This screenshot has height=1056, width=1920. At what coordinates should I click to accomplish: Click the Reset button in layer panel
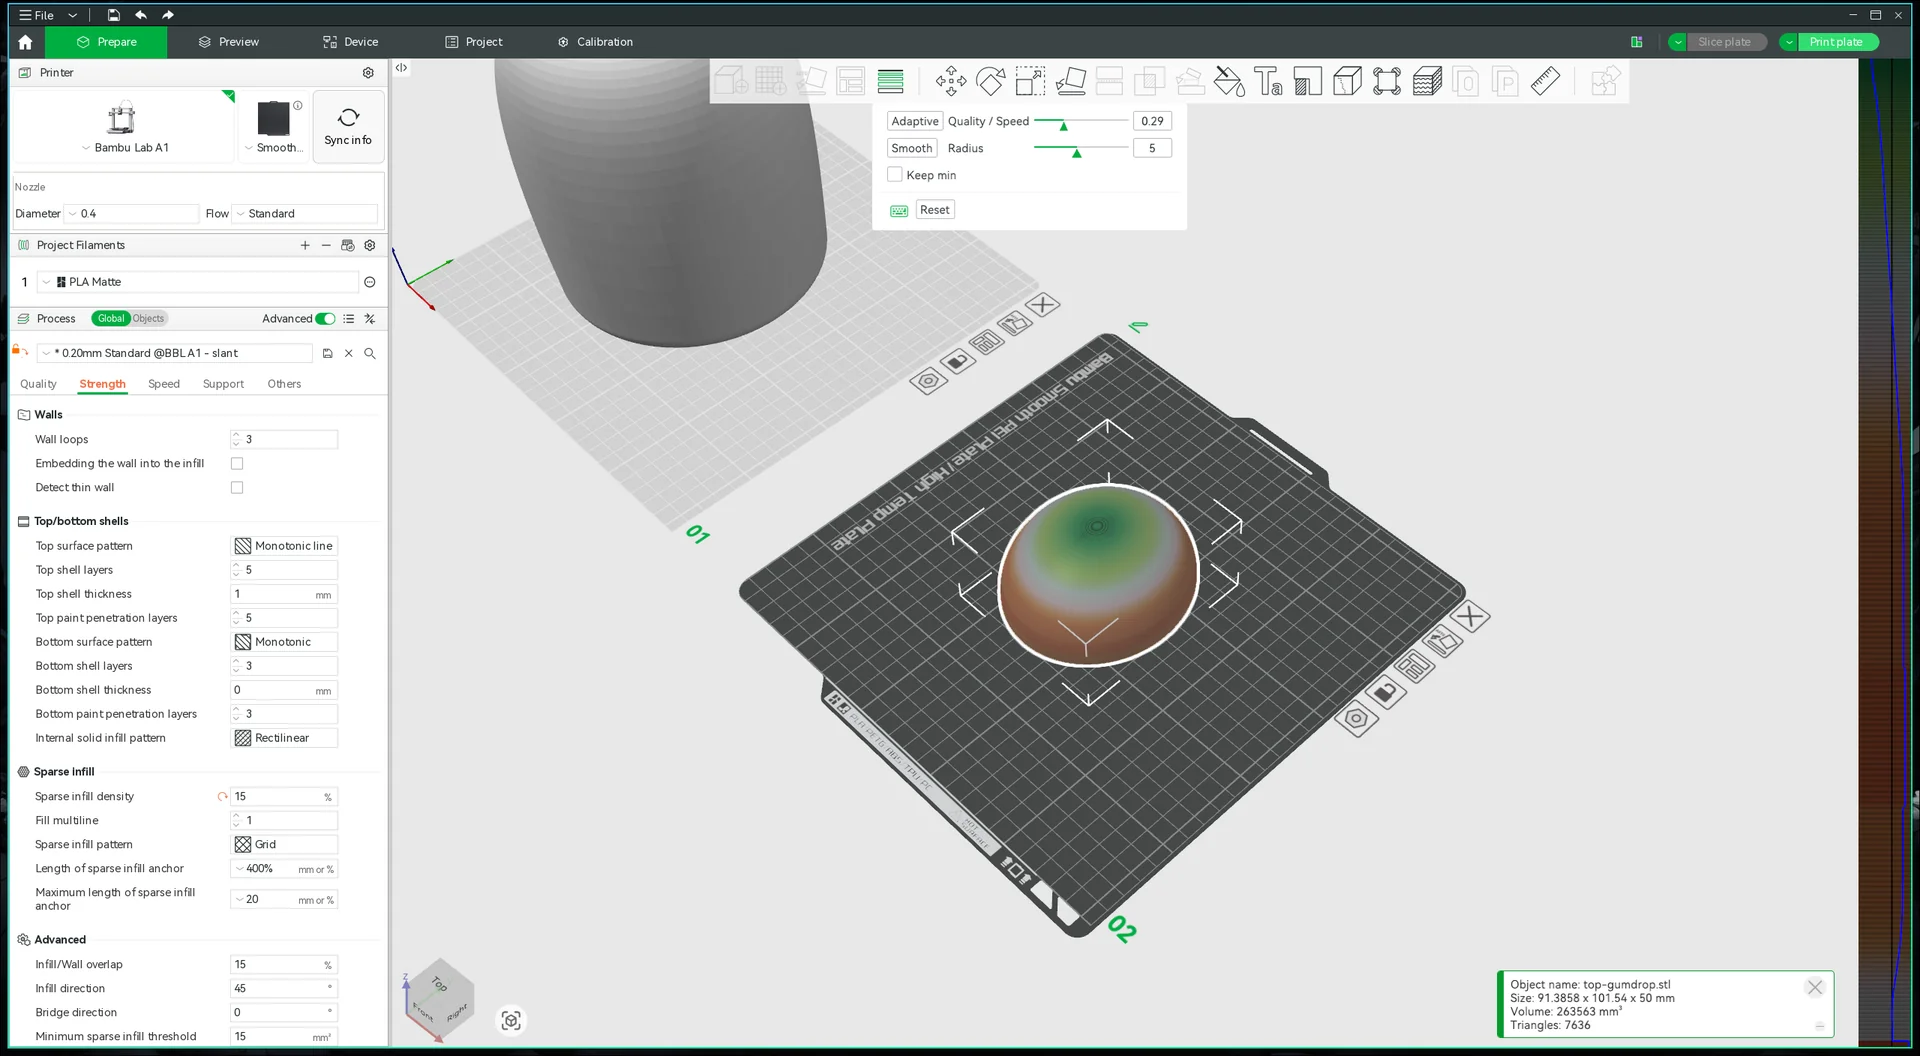pos(934,210)
